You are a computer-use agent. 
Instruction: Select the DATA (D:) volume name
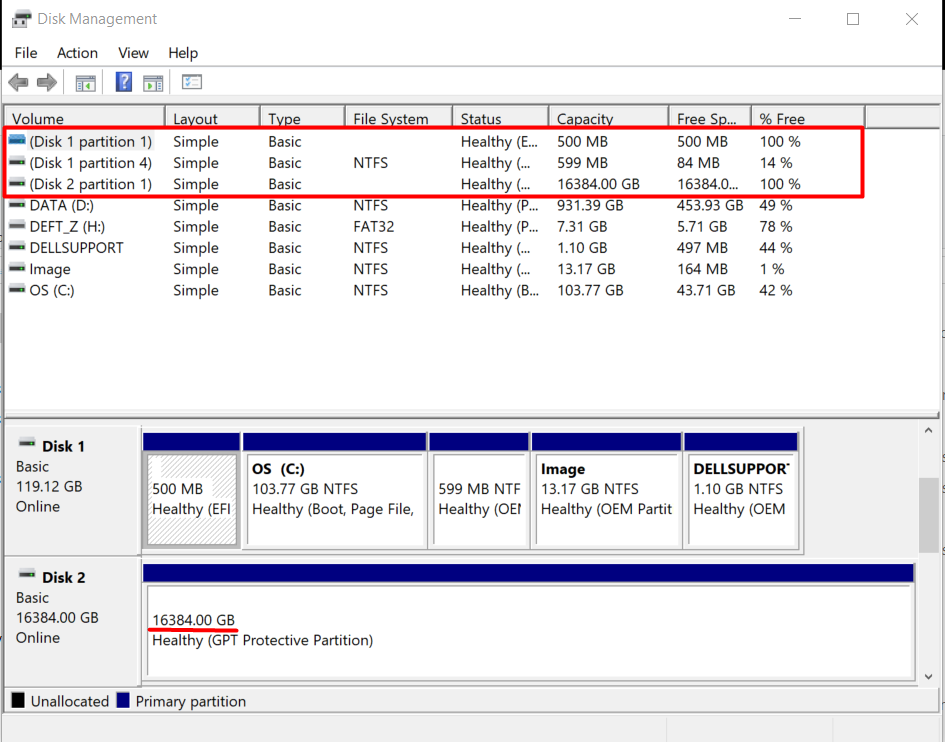point(61,206)
